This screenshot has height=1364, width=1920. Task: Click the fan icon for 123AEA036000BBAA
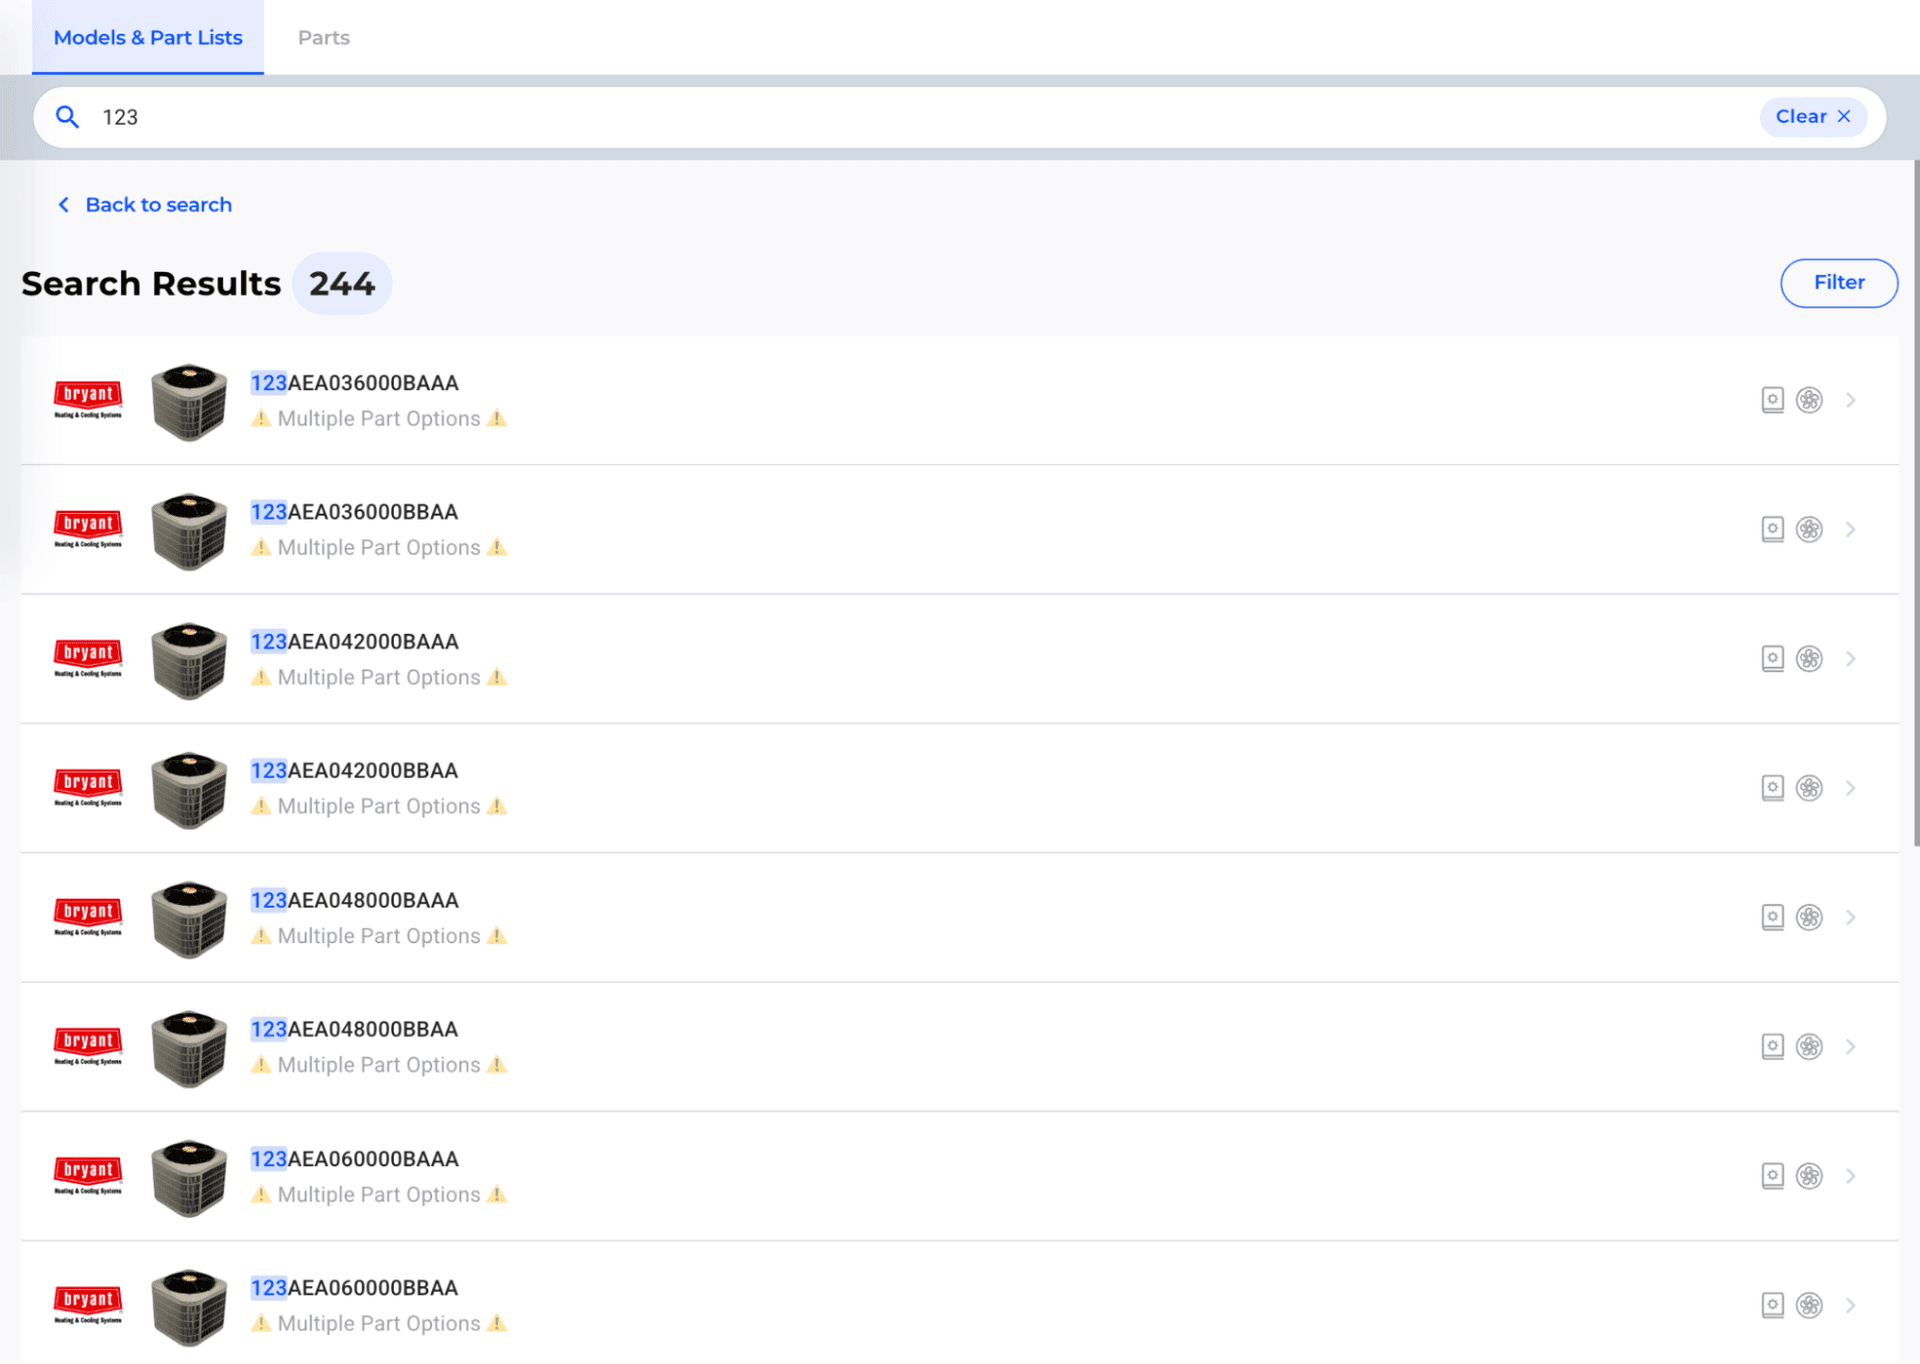(1809, 529)
